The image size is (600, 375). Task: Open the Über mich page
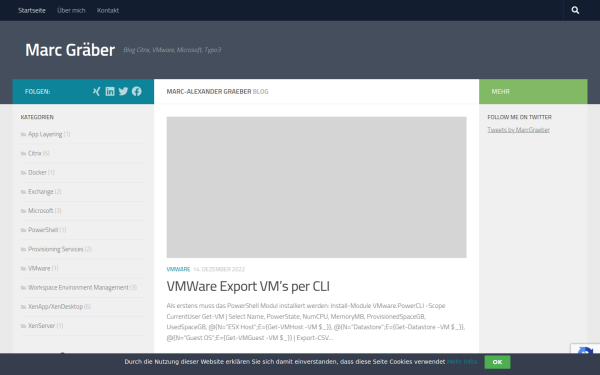click(x=71, y=10)
